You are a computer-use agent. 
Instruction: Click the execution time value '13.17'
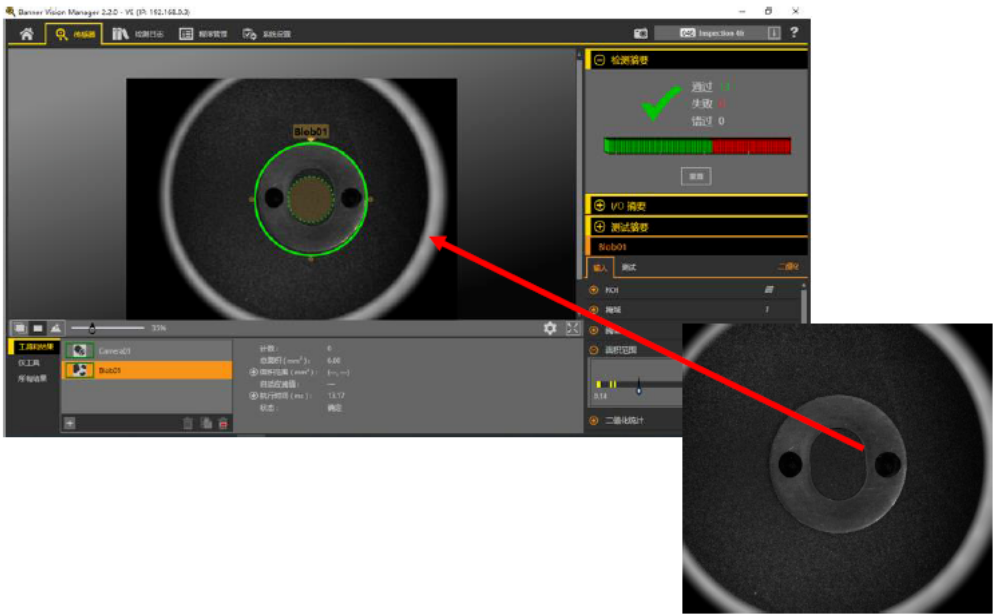336,396
